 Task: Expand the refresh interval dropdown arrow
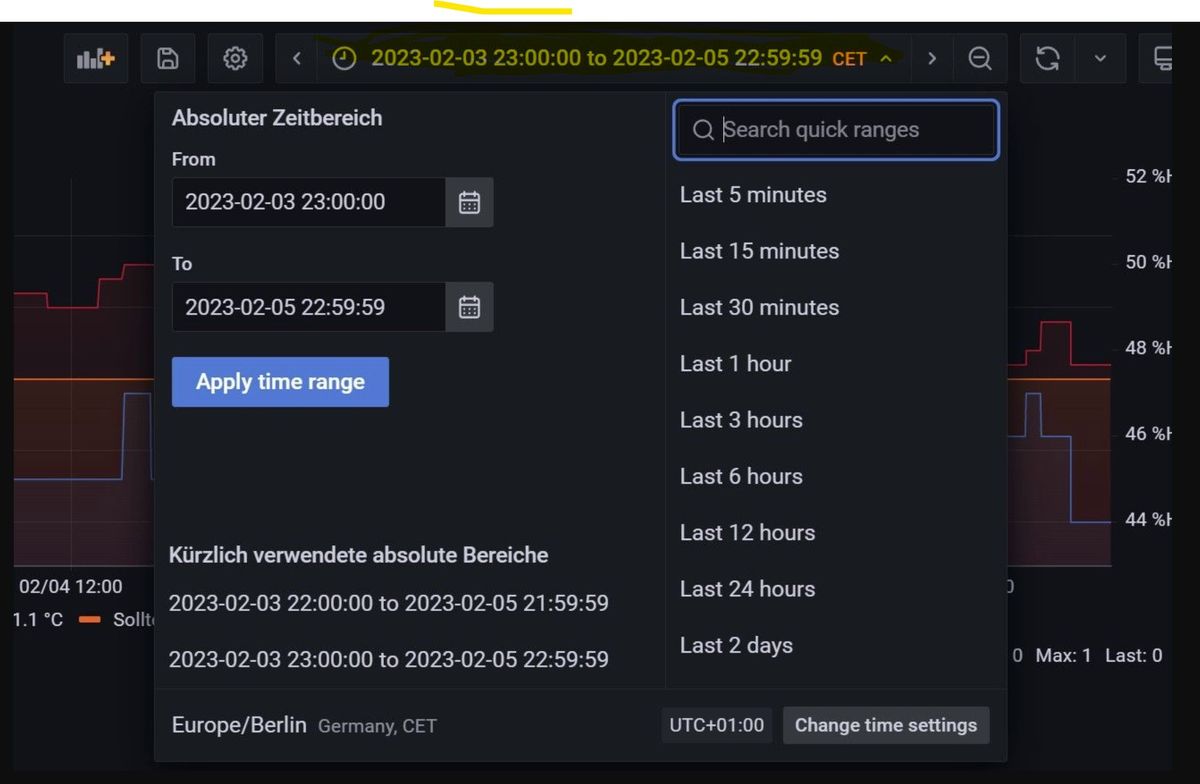1100,59
